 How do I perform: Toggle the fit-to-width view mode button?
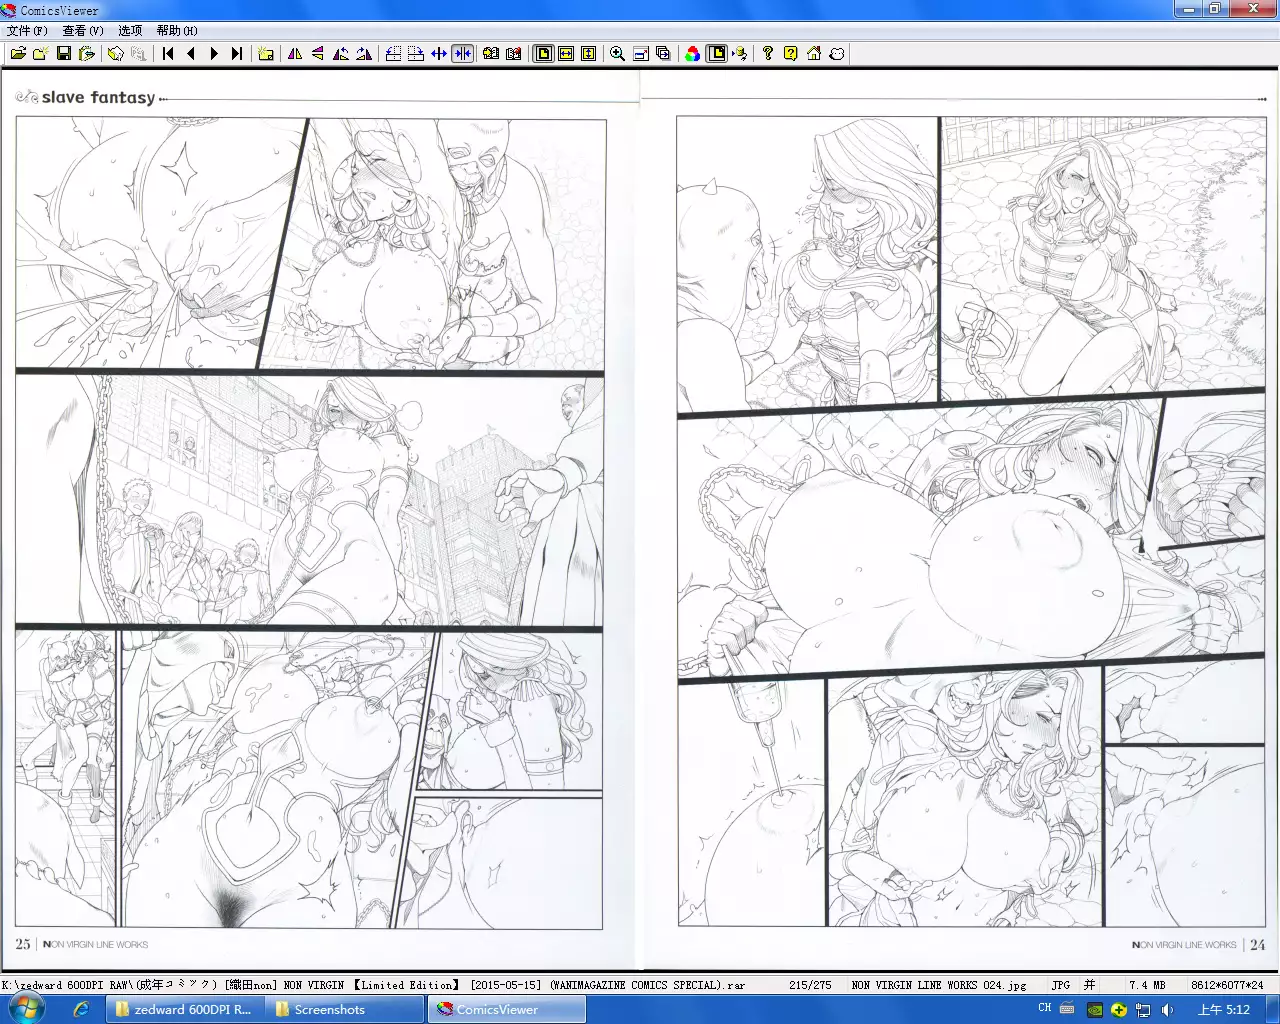566,54
